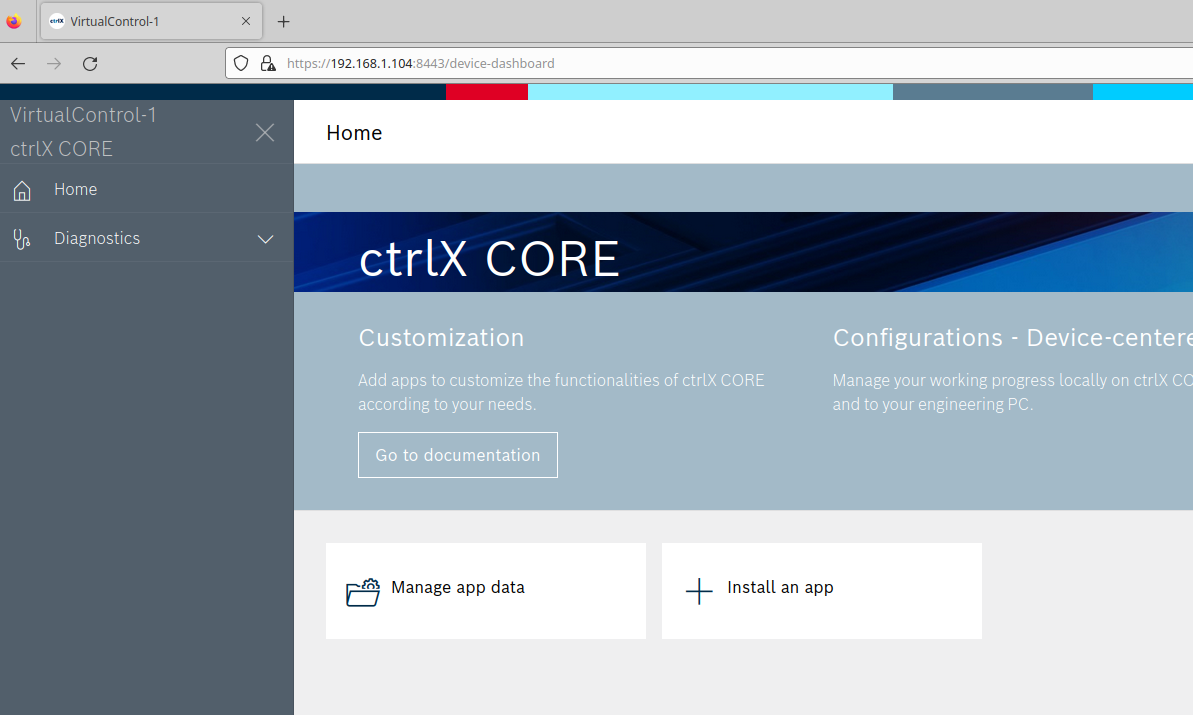
Task: Click the Manage app data folder icon
Action: pyautogui.click(x=363, y=592)
